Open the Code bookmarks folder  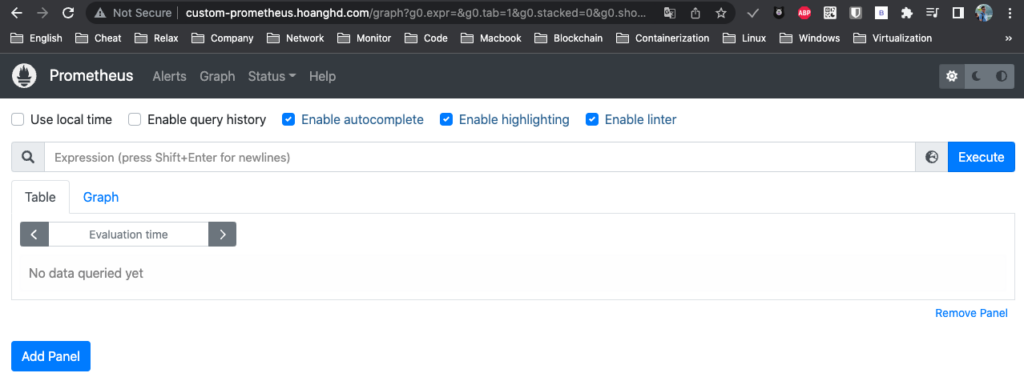pyautogui.click(x=426, y=39)
